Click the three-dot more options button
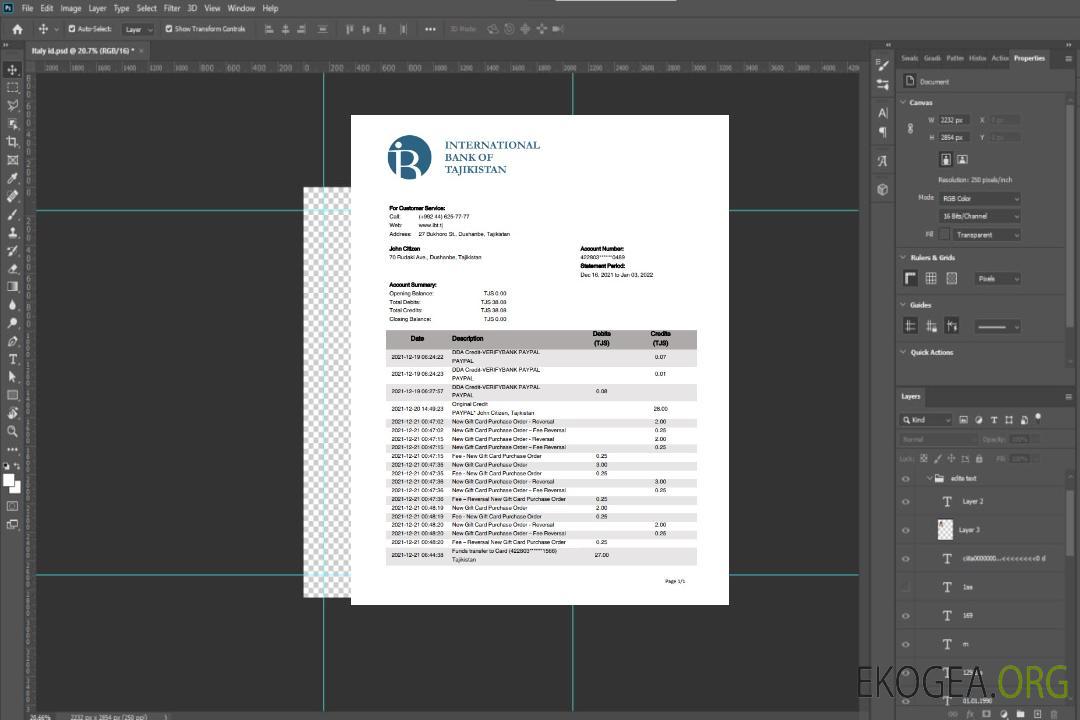 click(x=430, y=29)
